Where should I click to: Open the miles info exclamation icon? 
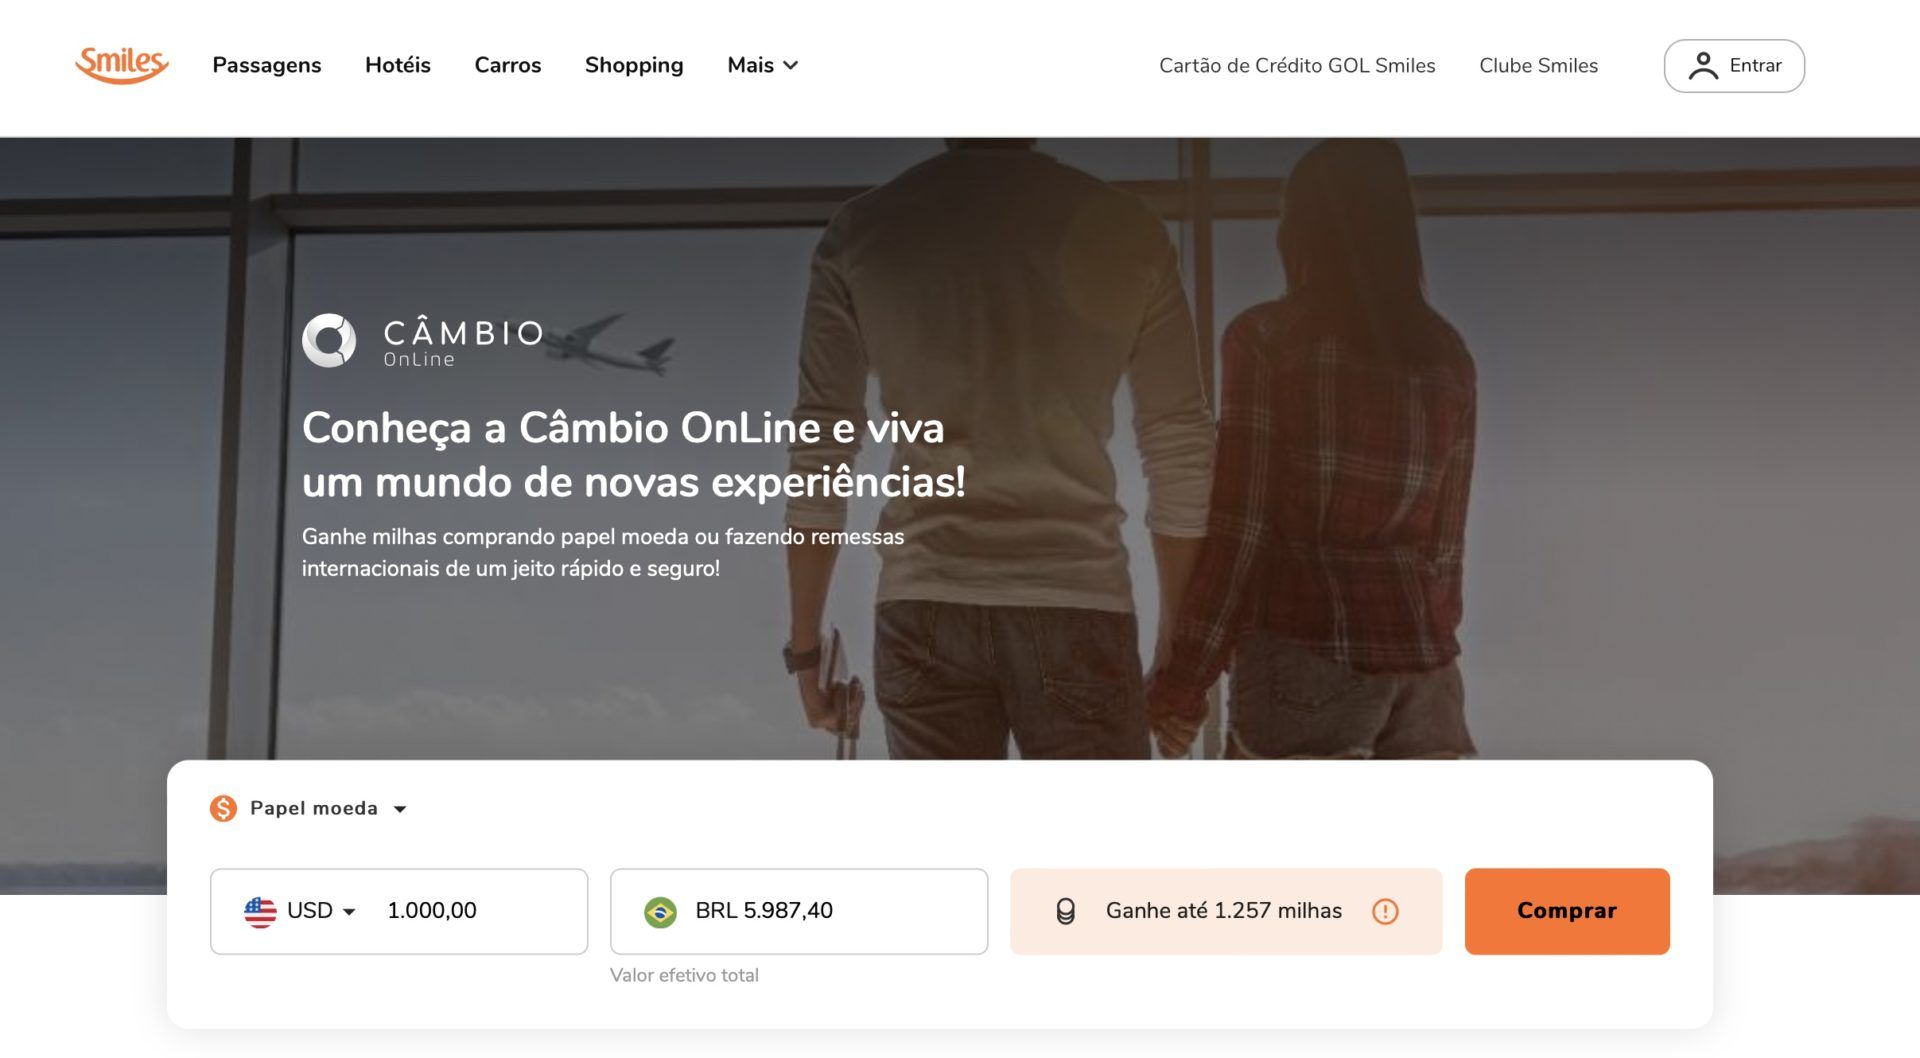pos(1385,912)
